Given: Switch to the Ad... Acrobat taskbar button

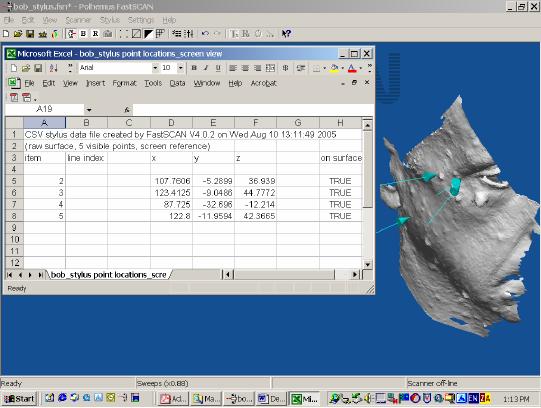Looking at the screenshot, I should pyautogui.click(x=173, y=399).
